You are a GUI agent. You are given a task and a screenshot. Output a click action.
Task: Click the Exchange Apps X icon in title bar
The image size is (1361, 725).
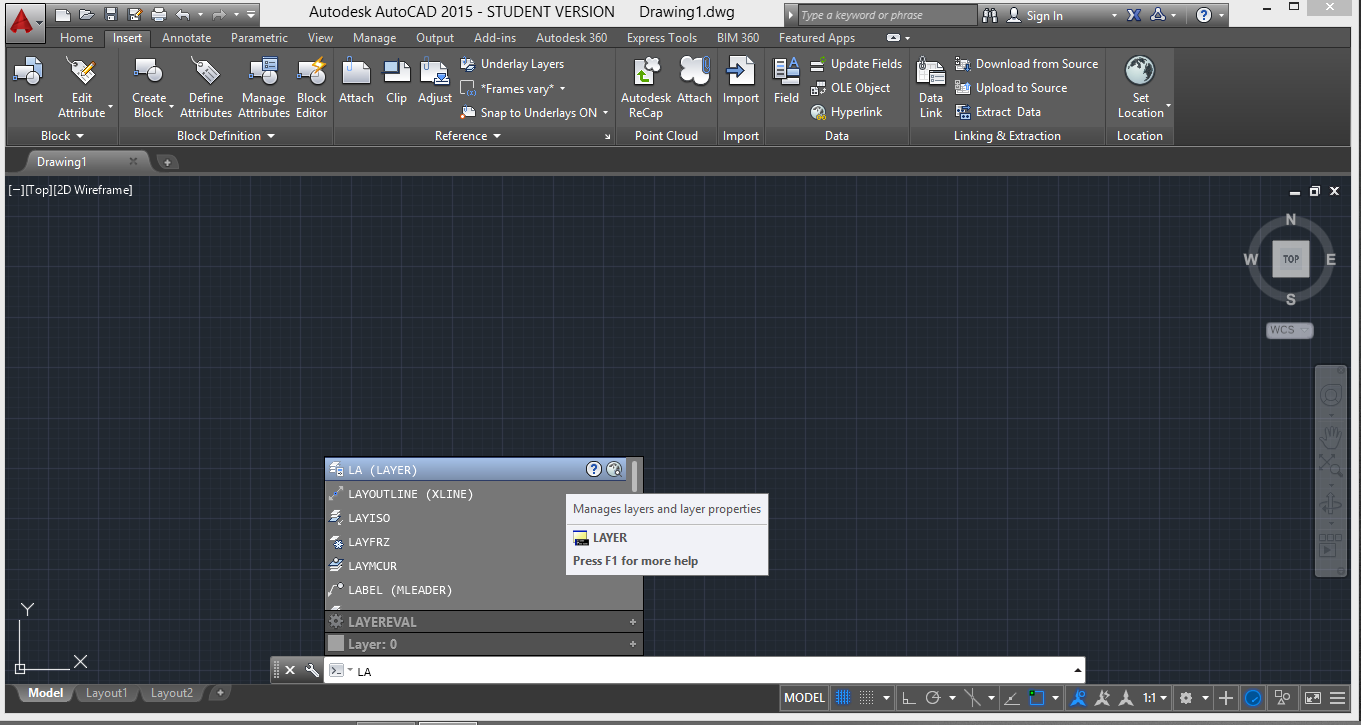1133,15
